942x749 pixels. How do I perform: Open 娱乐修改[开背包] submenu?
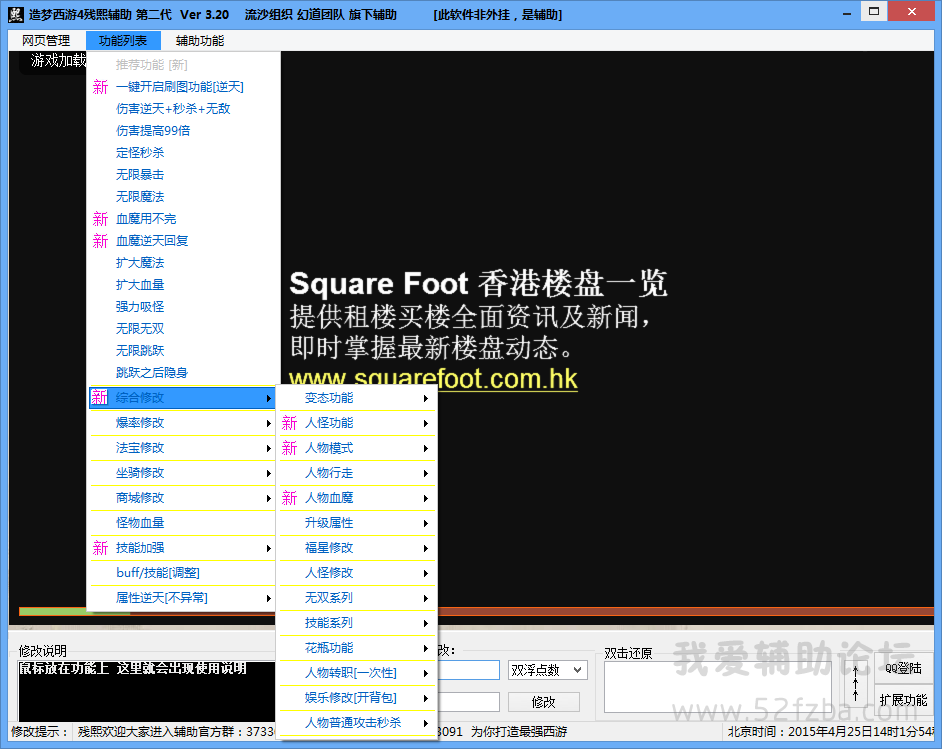click(356, 699)
